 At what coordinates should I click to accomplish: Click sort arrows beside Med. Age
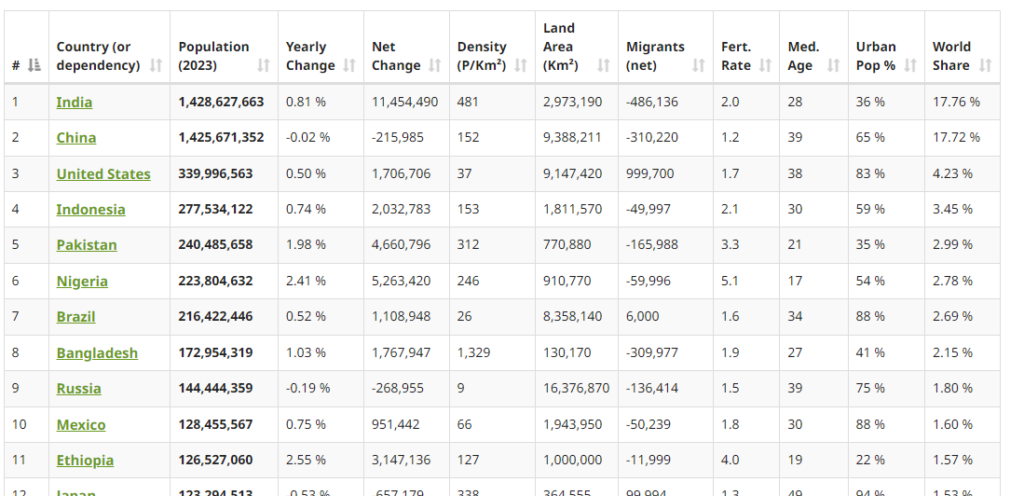click(833, 65)
